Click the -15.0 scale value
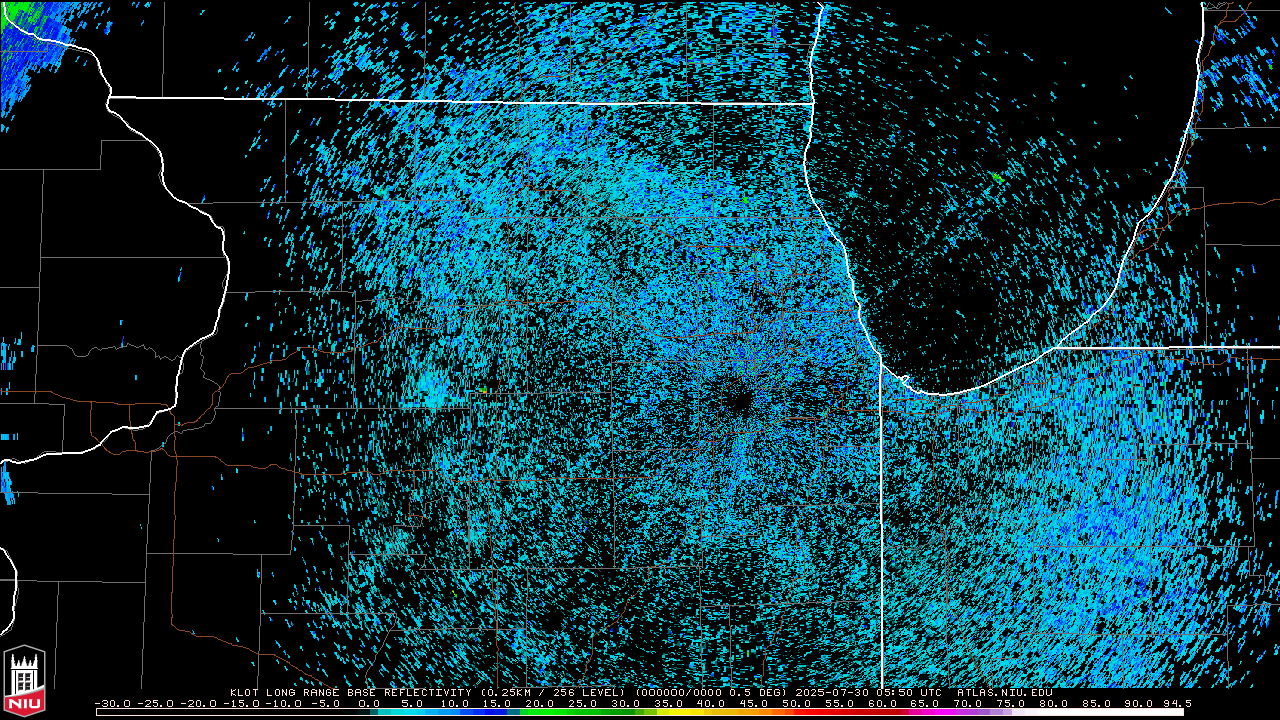 (242, 703)
